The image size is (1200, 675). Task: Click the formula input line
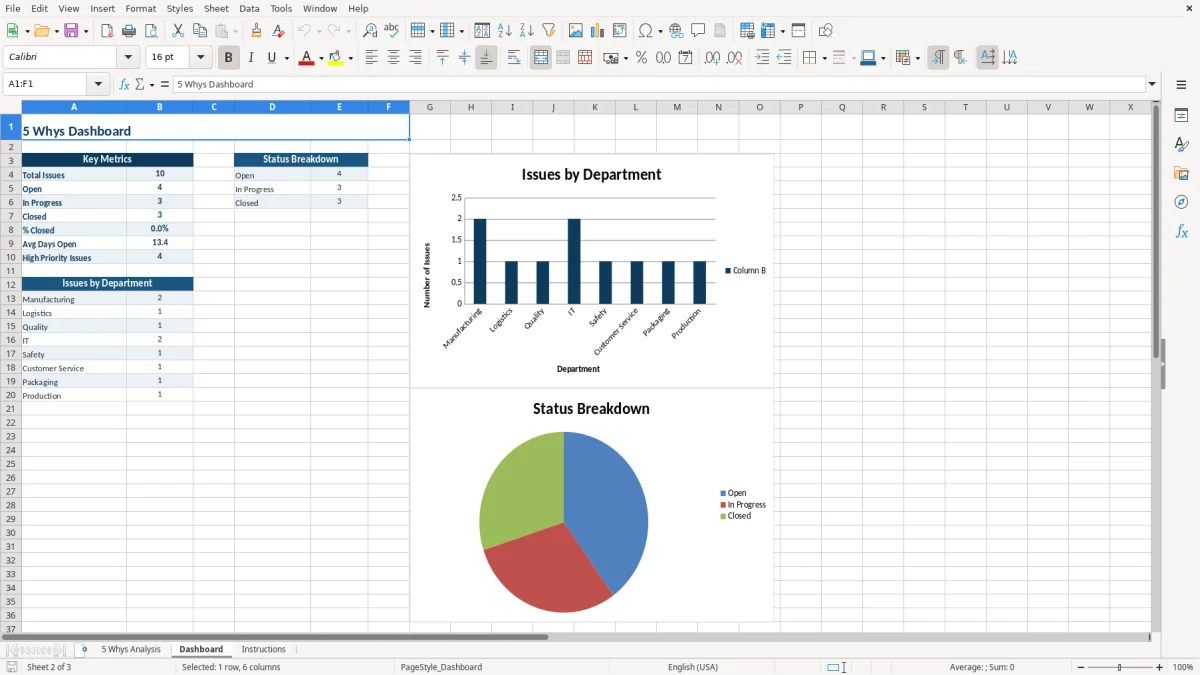[659, 84]
